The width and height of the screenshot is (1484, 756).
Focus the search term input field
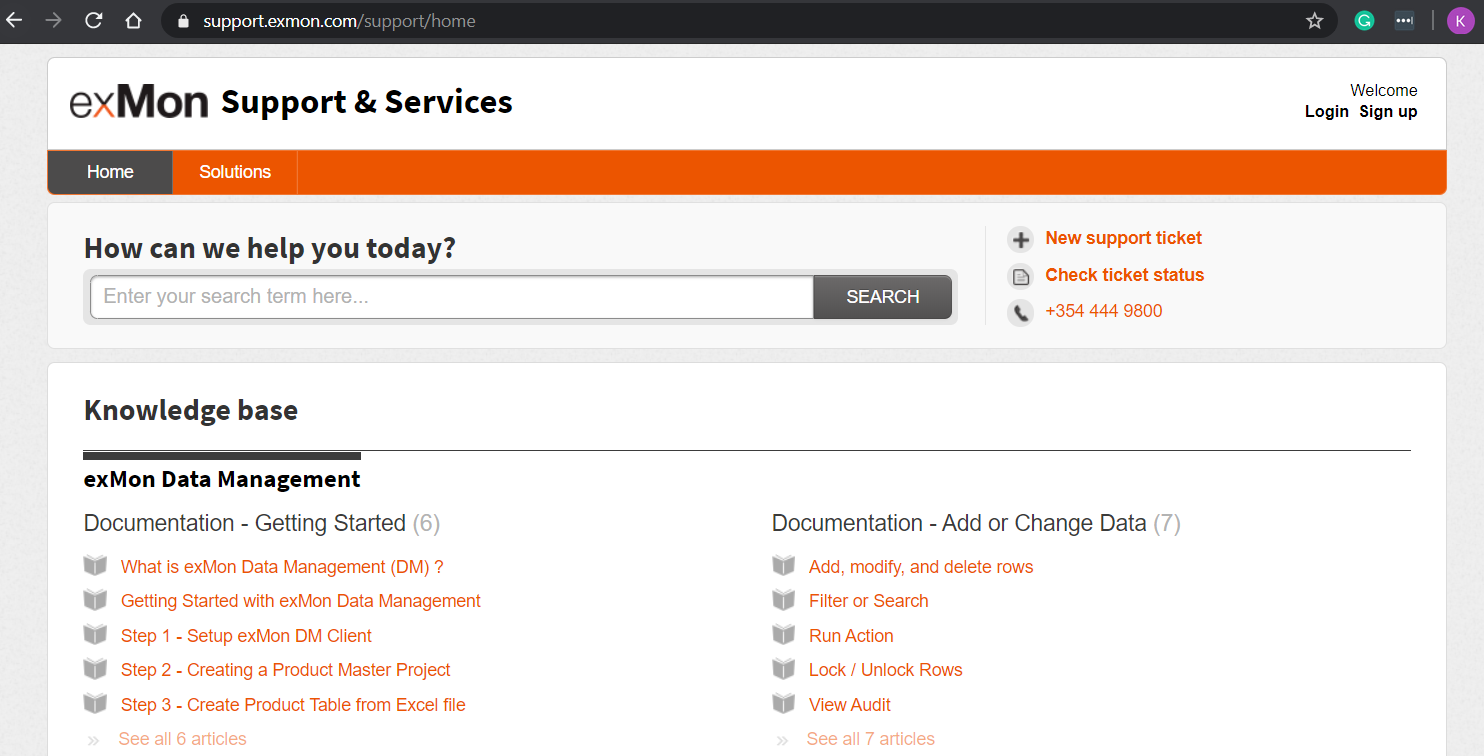coord(452,297)
